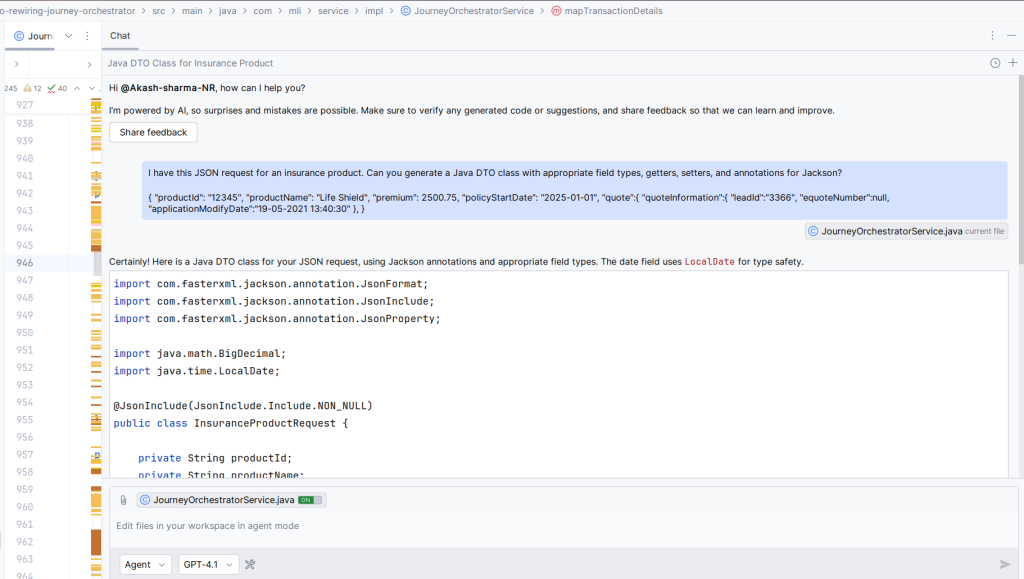Click the warnings count icon showing 12
Viewport: 1024px width, 579px height.
[32, 88]
